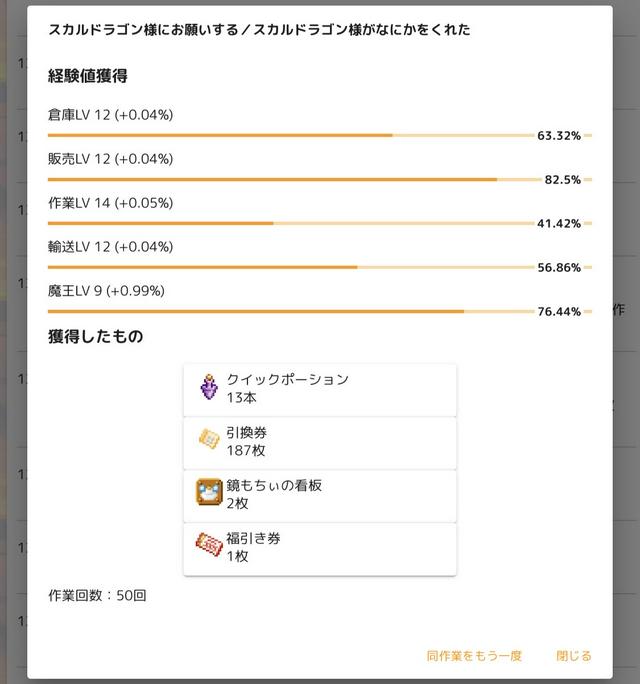Viewport: 640px width, 684px height.
Task: Select the 福引き券 1枚 item card
Action: pos(320,548)
